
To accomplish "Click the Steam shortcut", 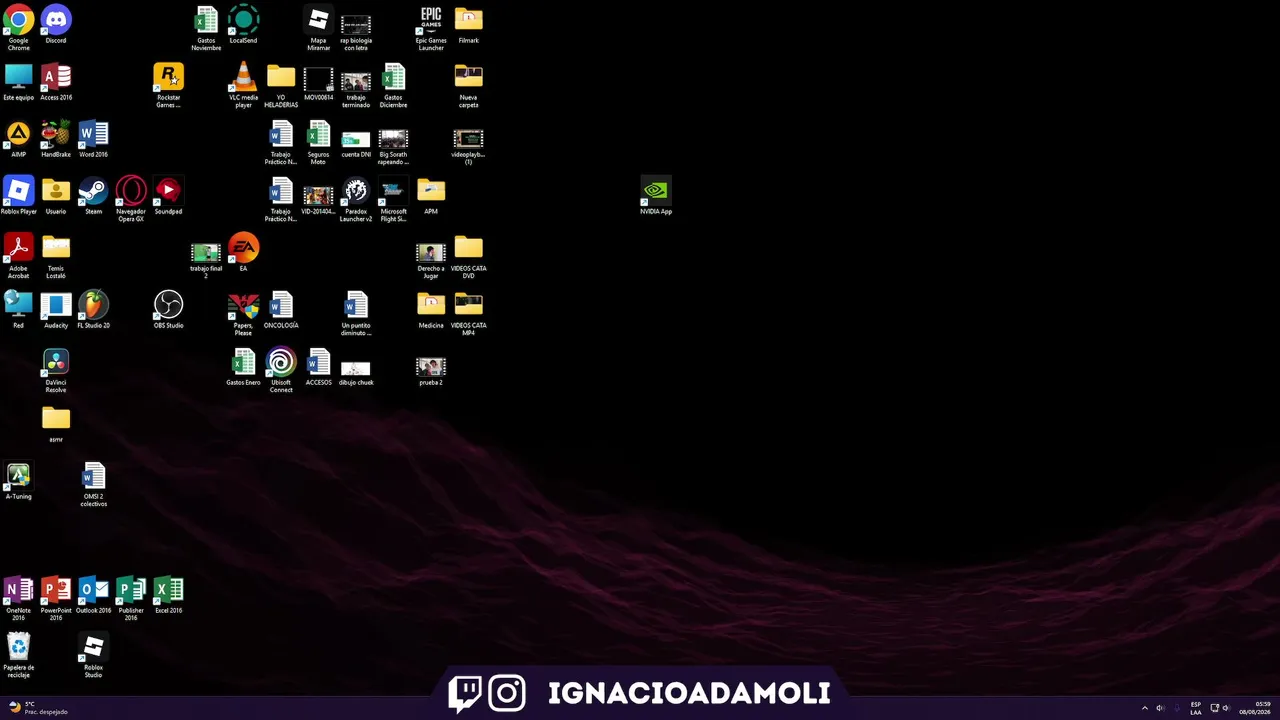I will pyautogui.click(x=93, y=191).
